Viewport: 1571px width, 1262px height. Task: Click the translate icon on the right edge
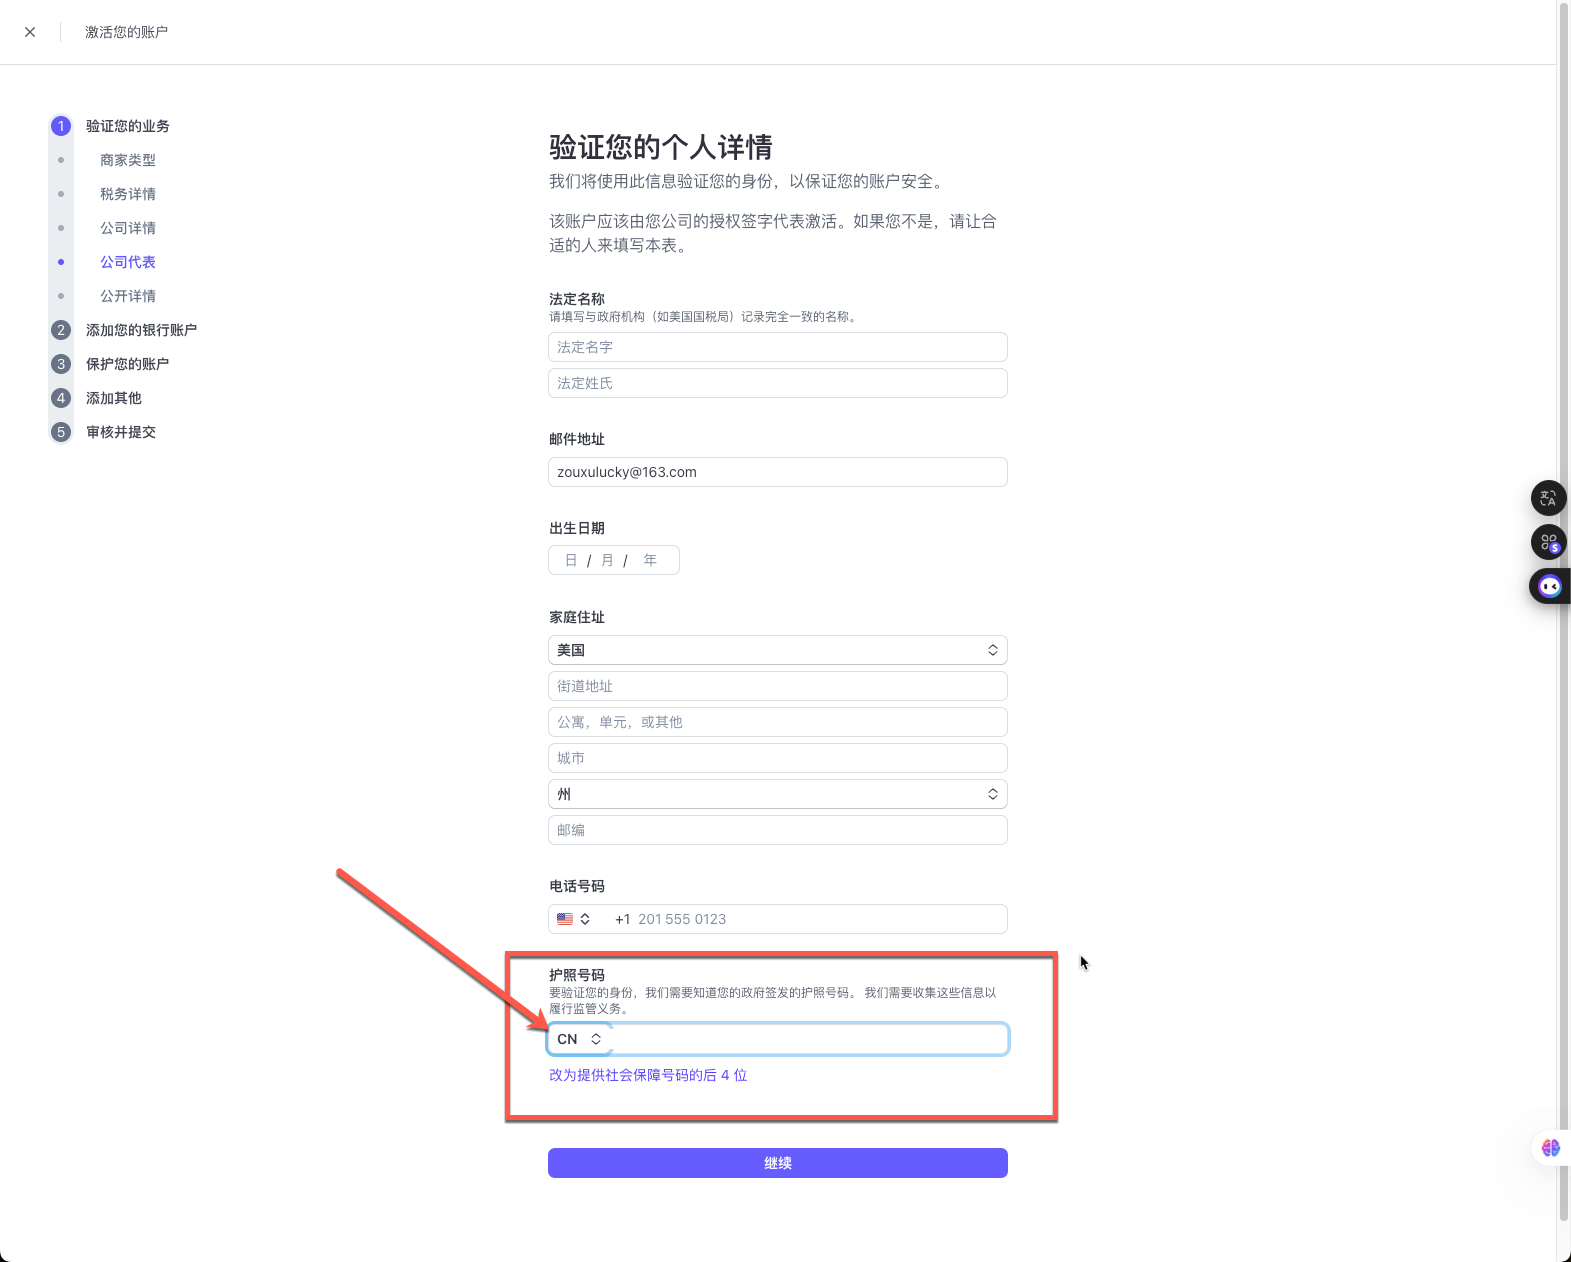1548,498
